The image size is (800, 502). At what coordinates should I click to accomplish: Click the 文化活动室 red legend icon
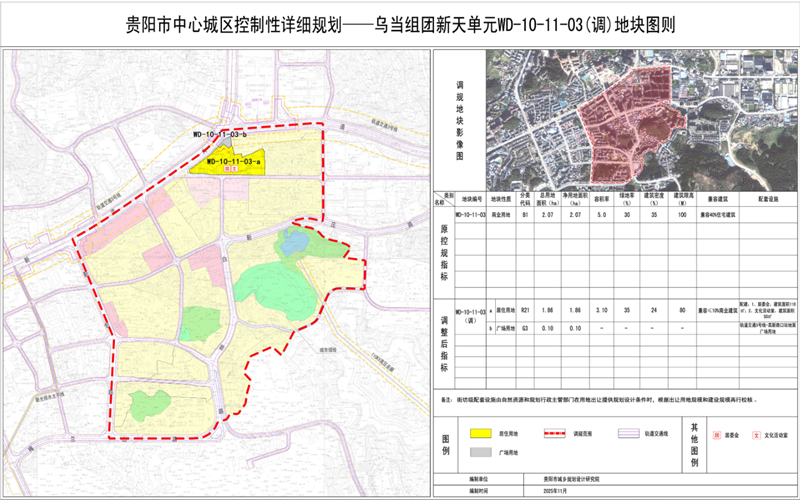pyautogui.click(x=756, y=436)
